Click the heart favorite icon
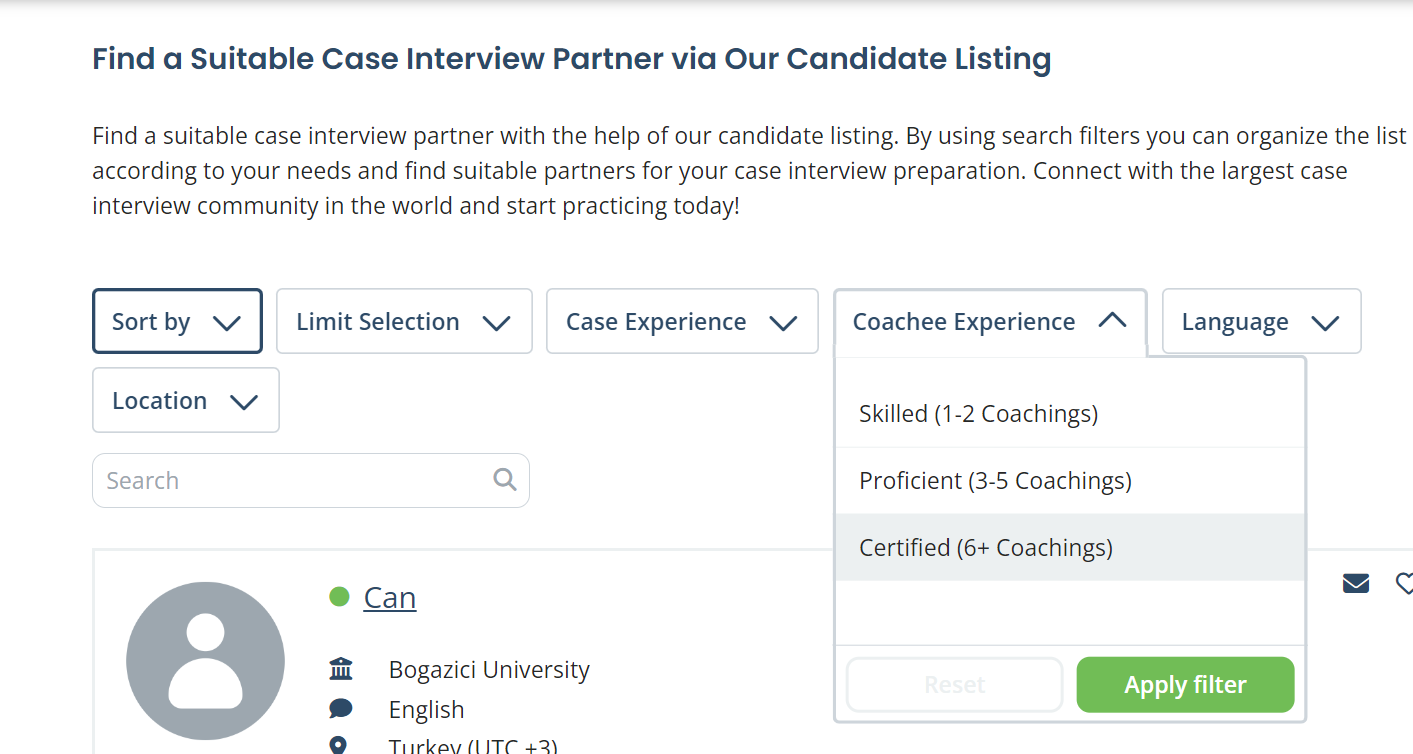Image resolution: width=1413 pixels, height=754 pixels. 1404,583
